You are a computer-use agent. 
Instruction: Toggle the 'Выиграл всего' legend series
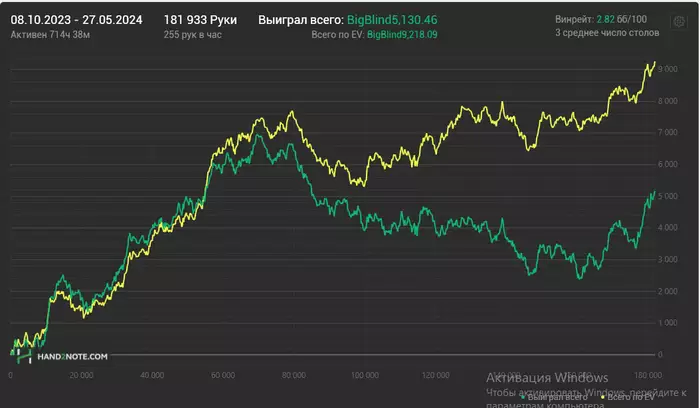coord(554,397)
